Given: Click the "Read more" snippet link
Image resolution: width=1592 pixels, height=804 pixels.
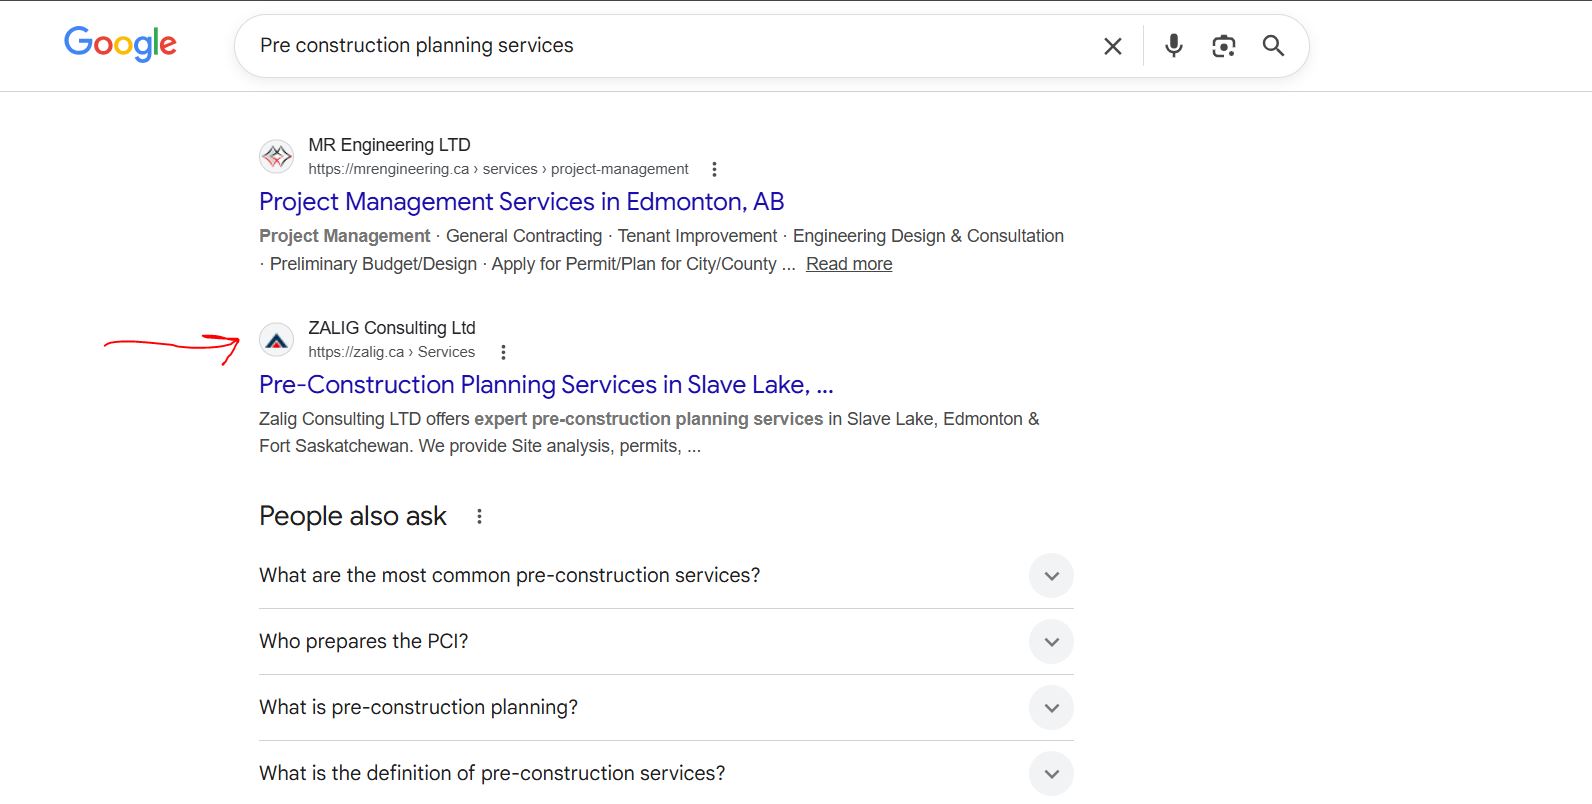Looking at the screenshot, I should [x=849, y=264].
